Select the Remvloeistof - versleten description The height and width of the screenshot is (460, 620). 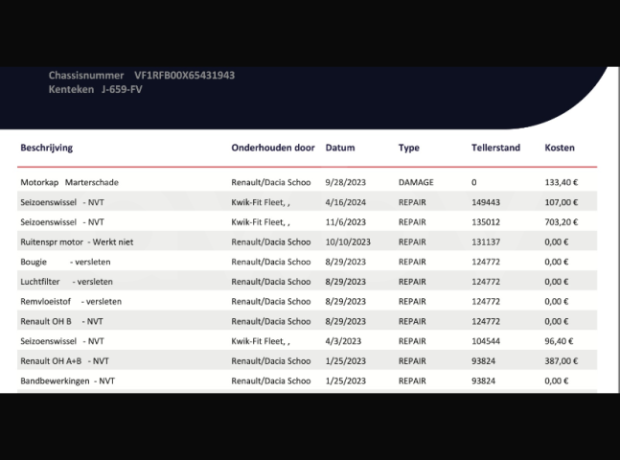click(x=71, y=301)
